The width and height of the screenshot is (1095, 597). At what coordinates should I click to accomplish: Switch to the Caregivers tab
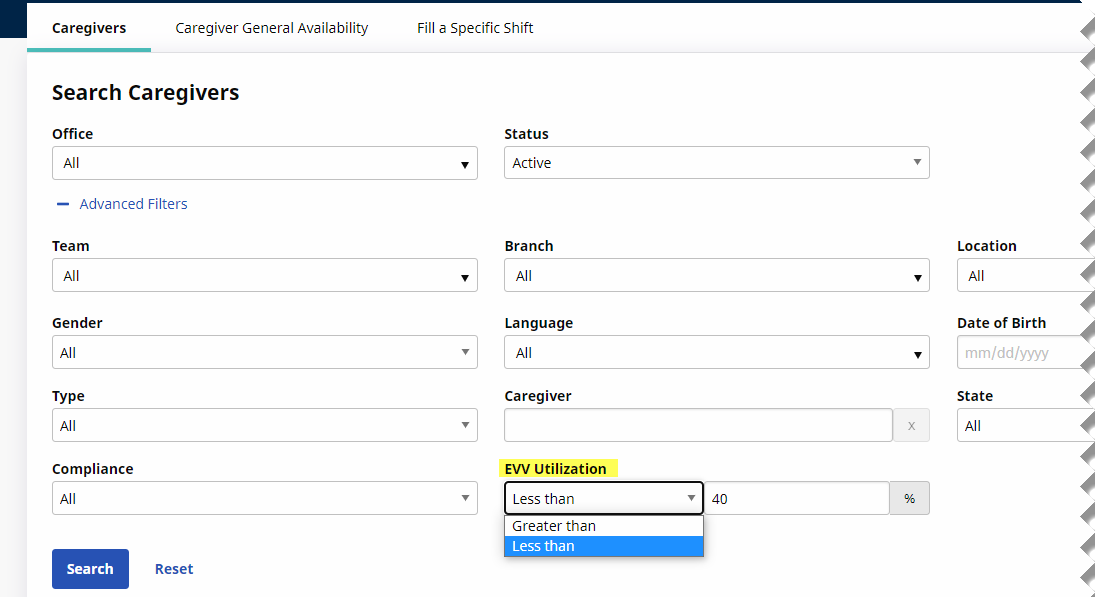pyautogui.click(x=89, y=28)
